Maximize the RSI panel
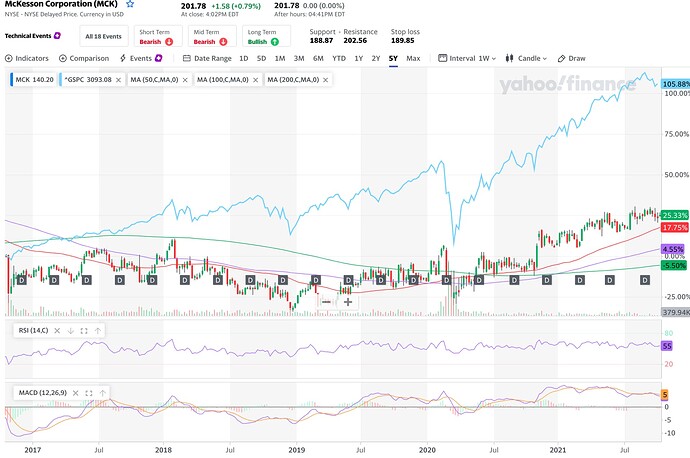 84,330
